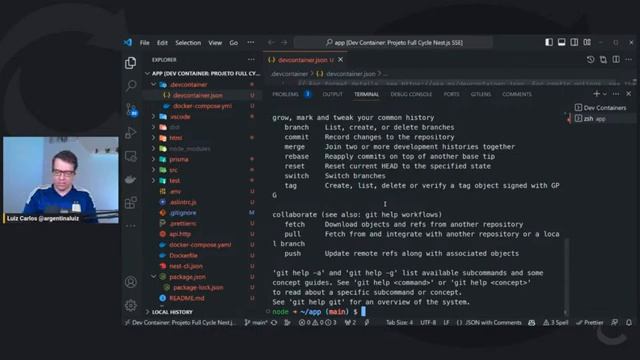
Task: Open README.md file
Action: [186, 298]
